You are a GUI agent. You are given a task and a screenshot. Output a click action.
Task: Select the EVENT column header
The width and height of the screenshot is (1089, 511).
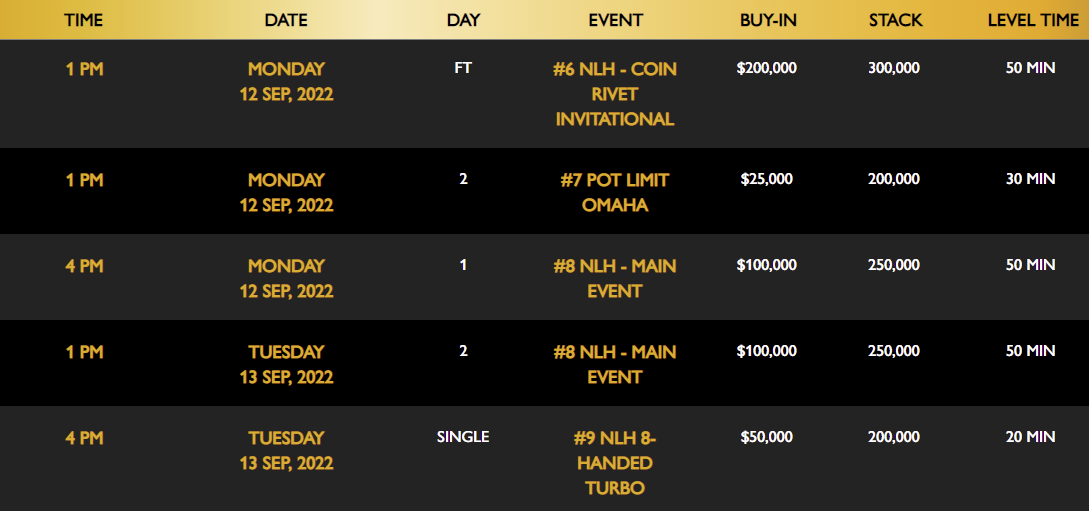(615, 20)
